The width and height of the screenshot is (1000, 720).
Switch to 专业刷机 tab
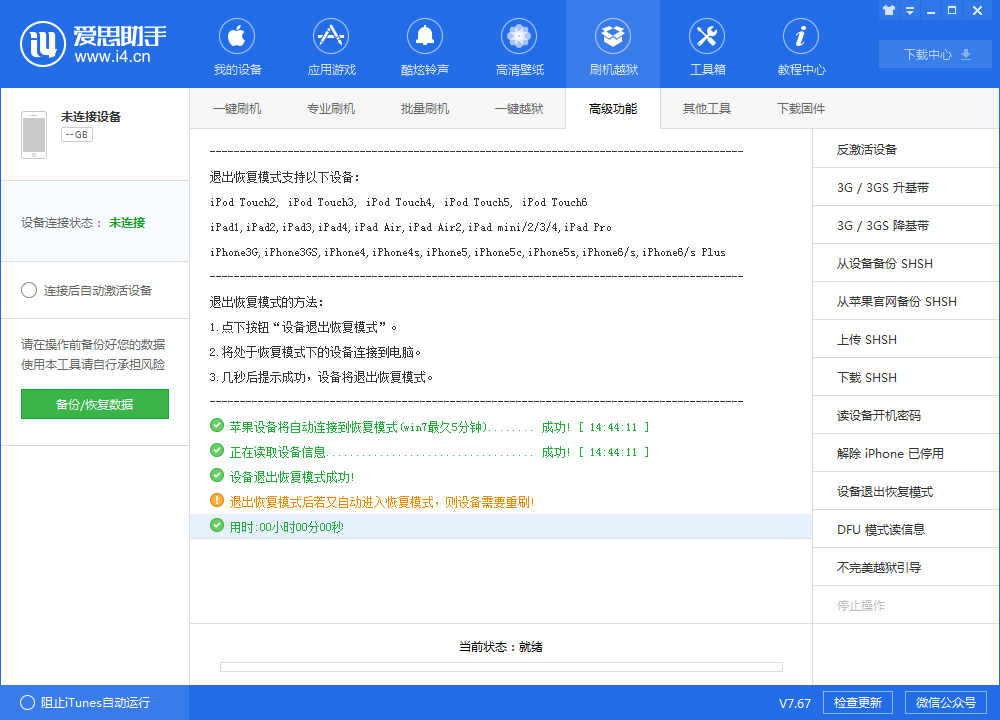(330, 108)
